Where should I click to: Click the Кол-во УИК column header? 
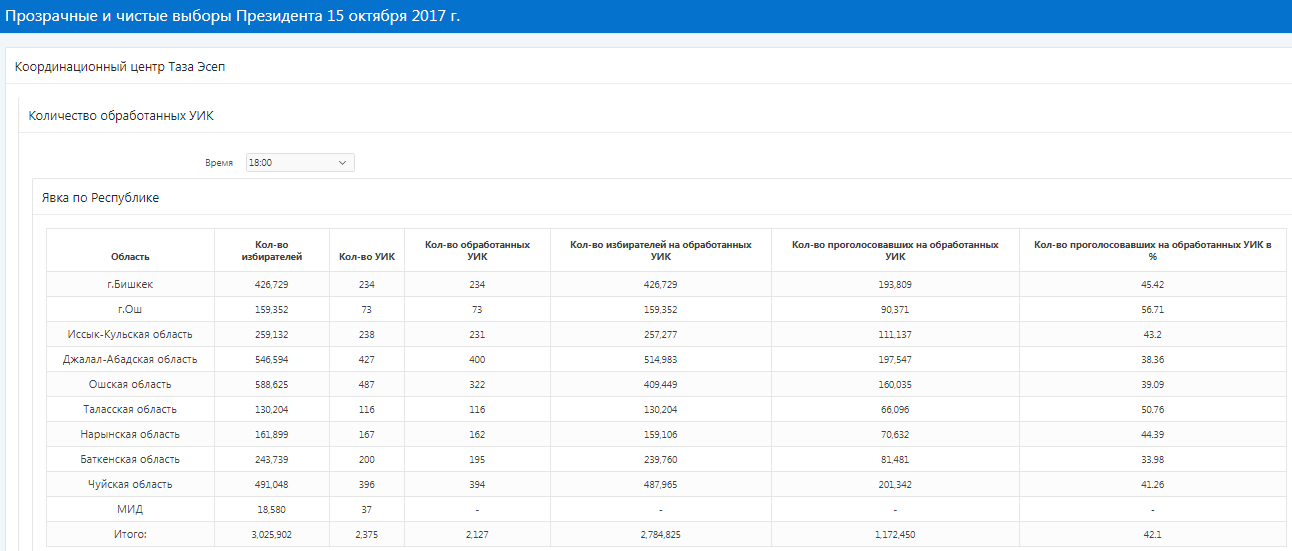366,257
